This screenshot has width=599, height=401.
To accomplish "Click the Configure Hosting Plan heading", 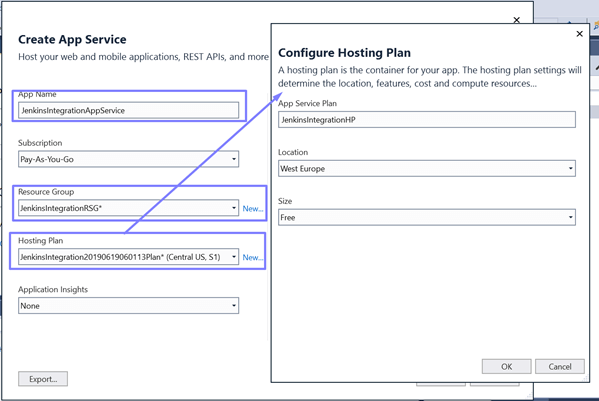I will click(344, 53).
